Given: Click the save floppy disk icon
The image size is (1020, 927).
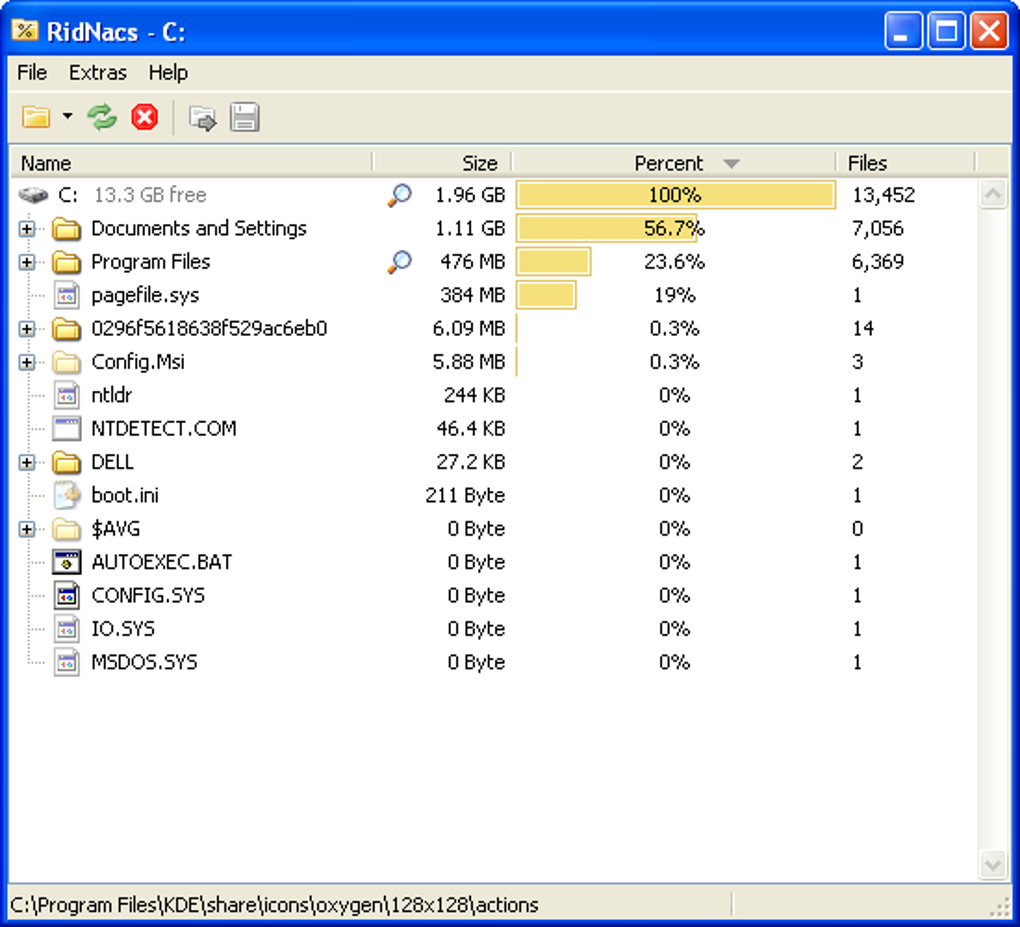Looking at the screenshot, I should coord(245,118).
